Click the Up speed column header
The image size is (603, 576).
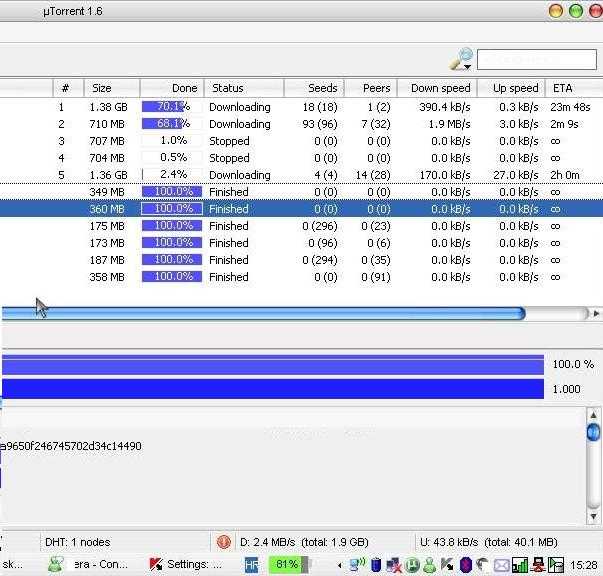513,88
